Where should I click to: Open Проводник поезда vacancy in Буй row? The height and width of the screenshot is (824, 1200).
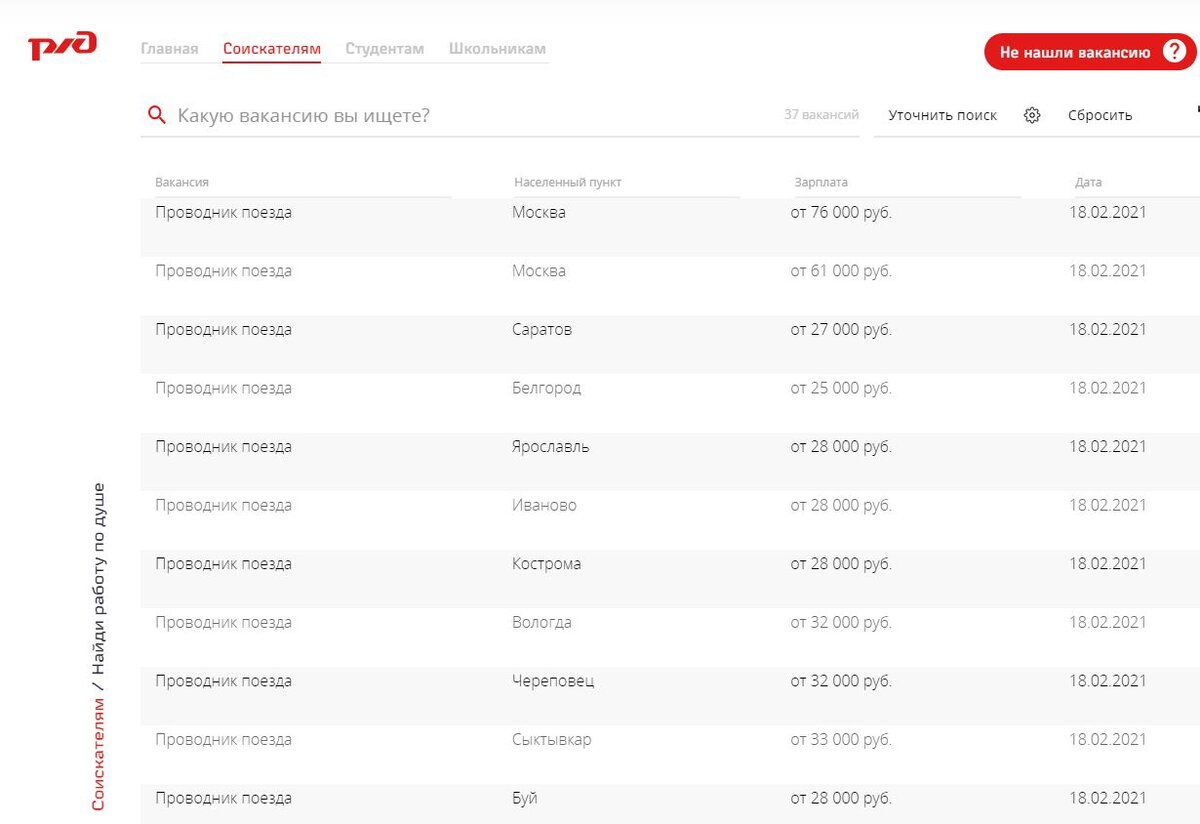pos(223,798)
